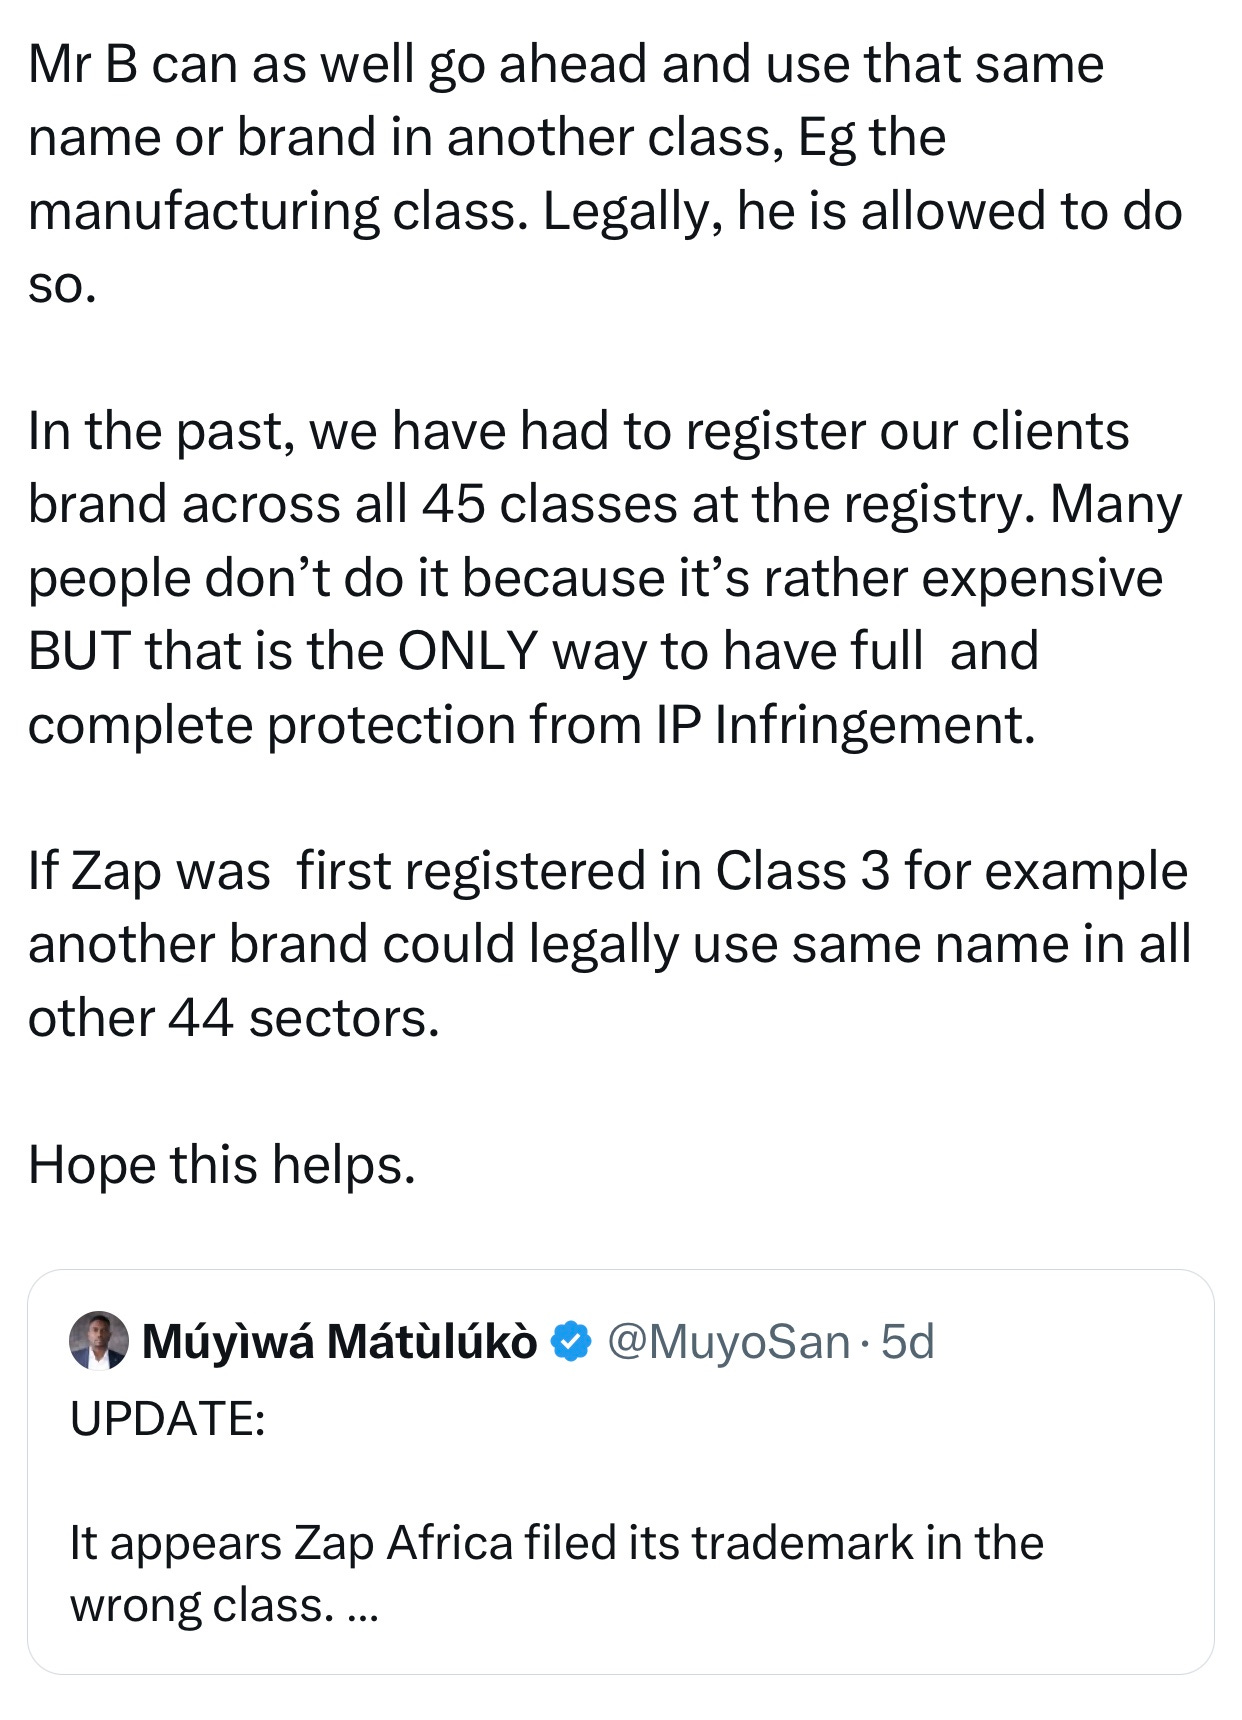
Task: Click the words 'If Zap was'
Action: (x=149, y=871)
